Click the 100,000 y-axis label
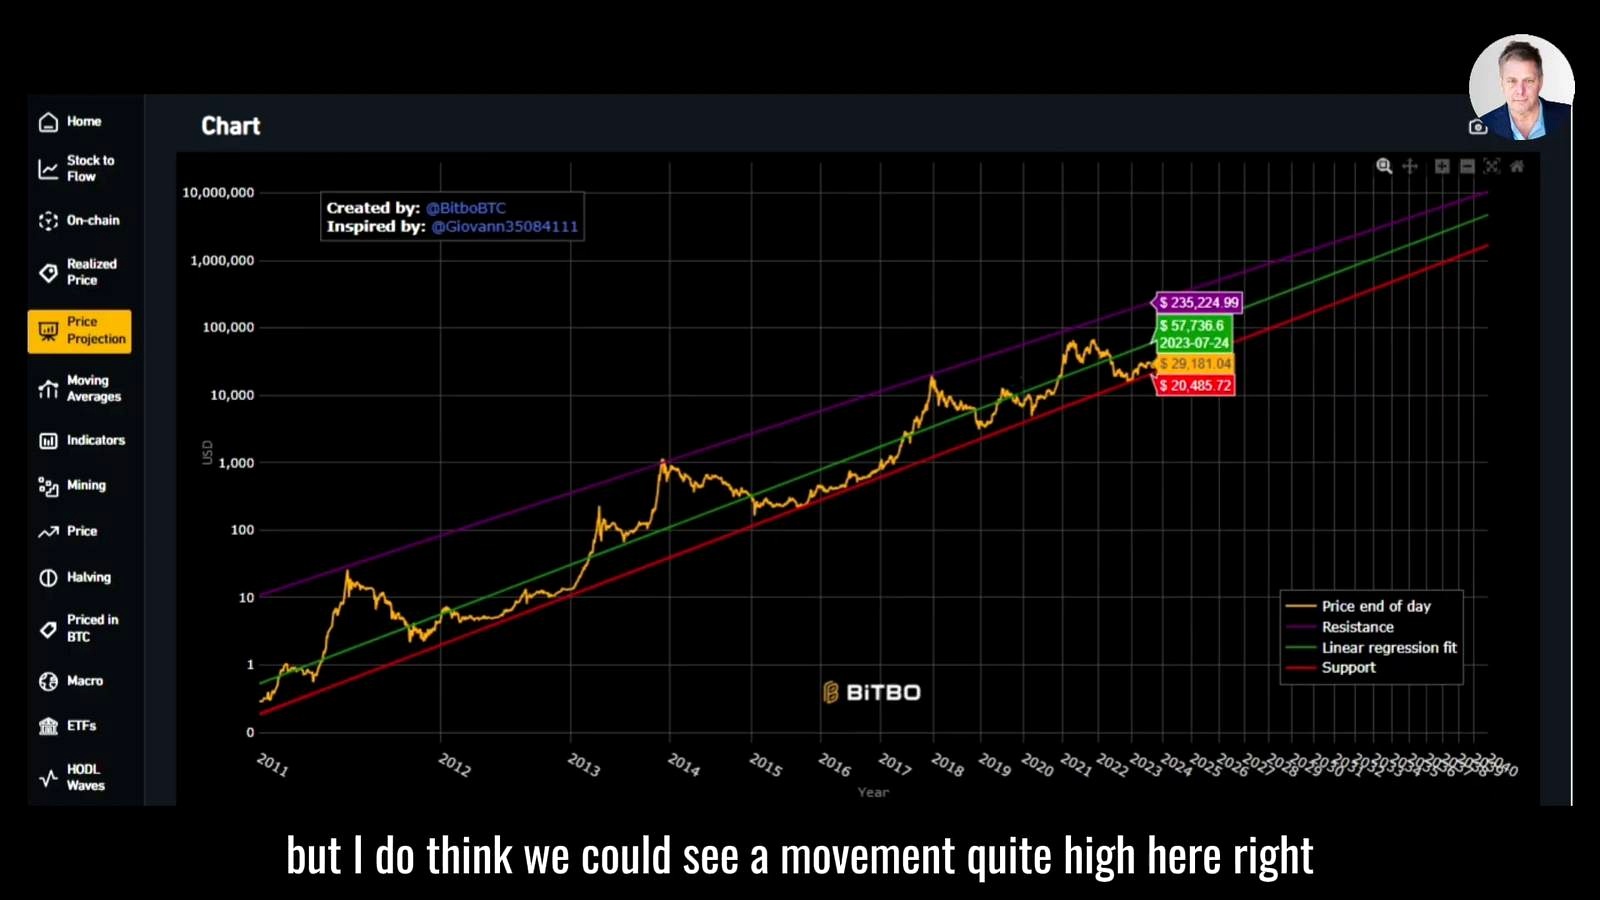 tap(228, 328)
